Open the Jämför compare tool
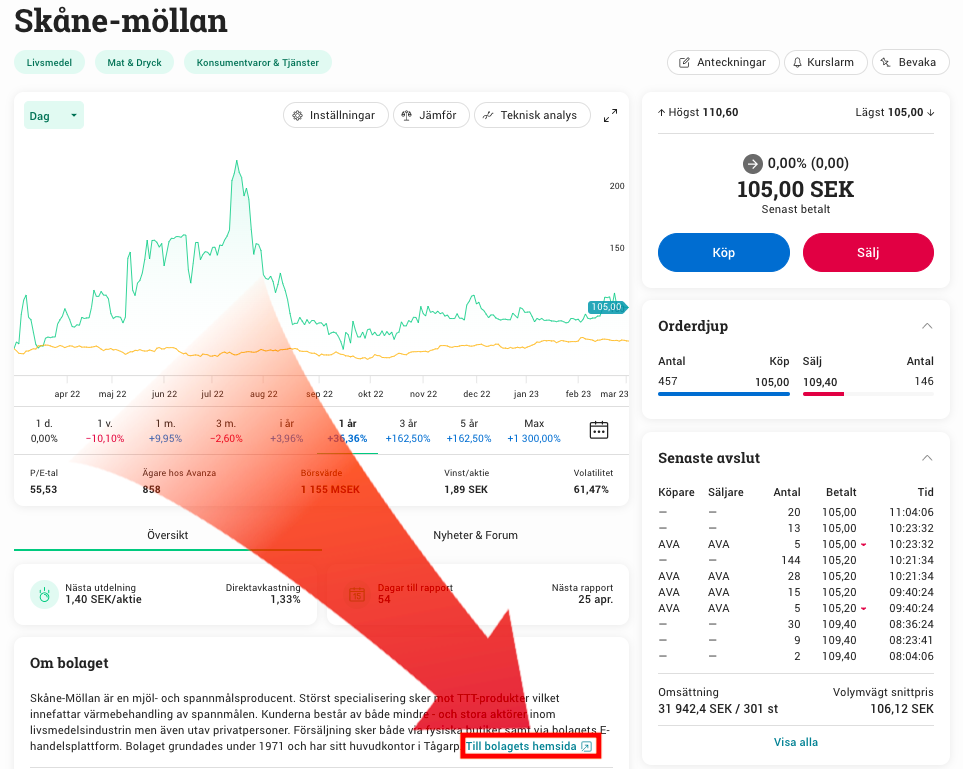The image size is (963, 769). (430, 115)
